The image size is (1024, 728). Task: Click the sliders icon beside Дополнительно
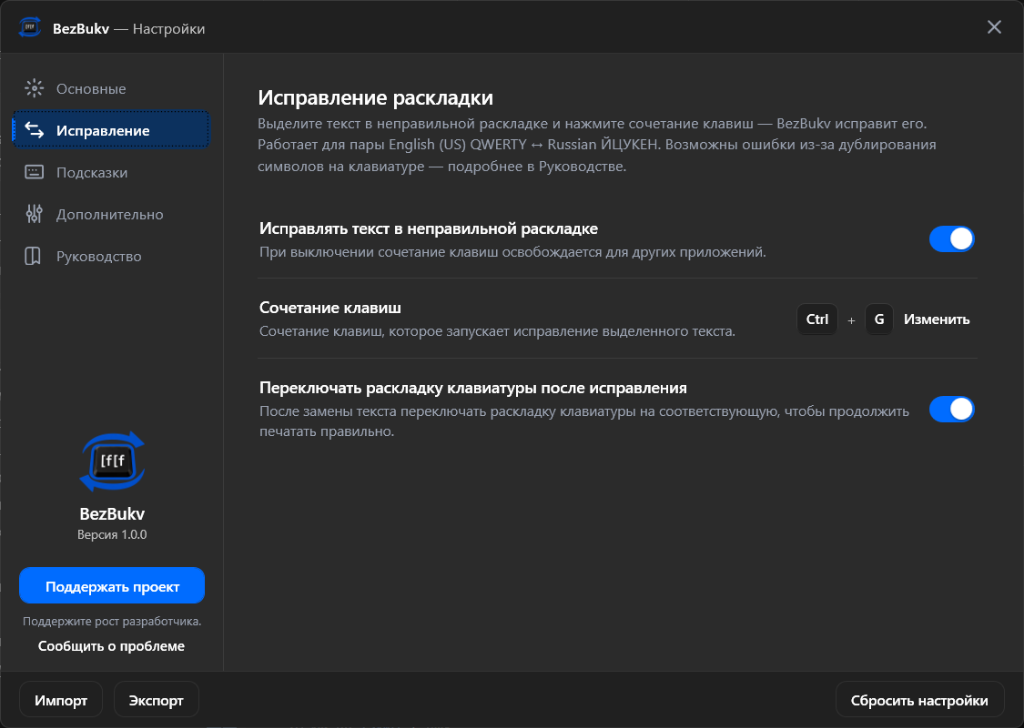click(34, 214)
